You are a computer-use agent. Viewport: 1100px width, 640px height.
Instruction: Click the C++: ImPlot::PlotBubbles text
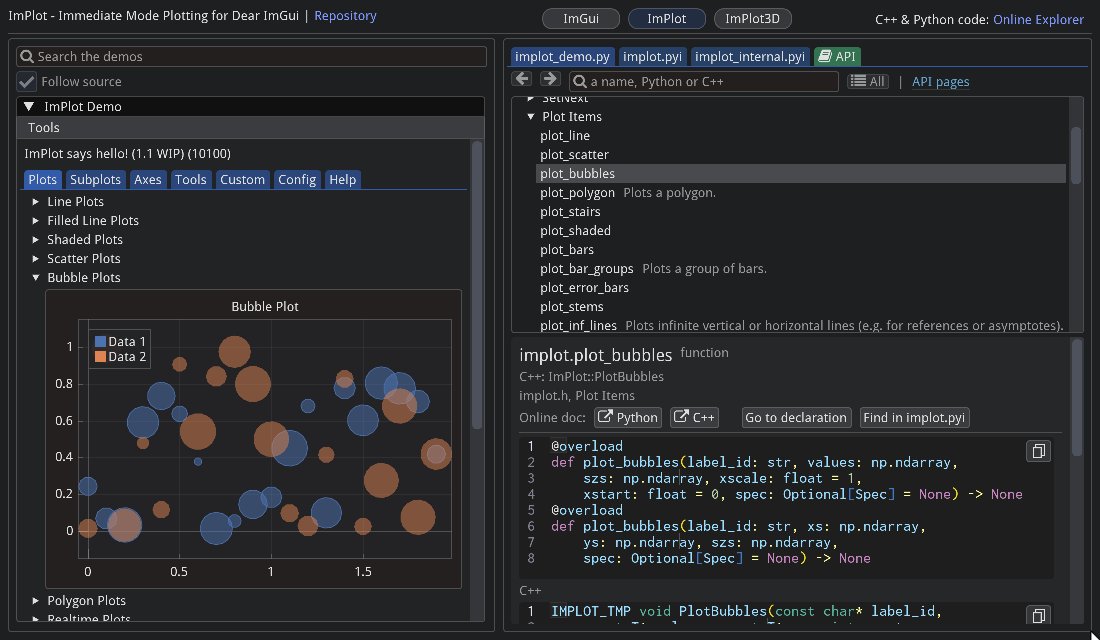coord(591,377)
